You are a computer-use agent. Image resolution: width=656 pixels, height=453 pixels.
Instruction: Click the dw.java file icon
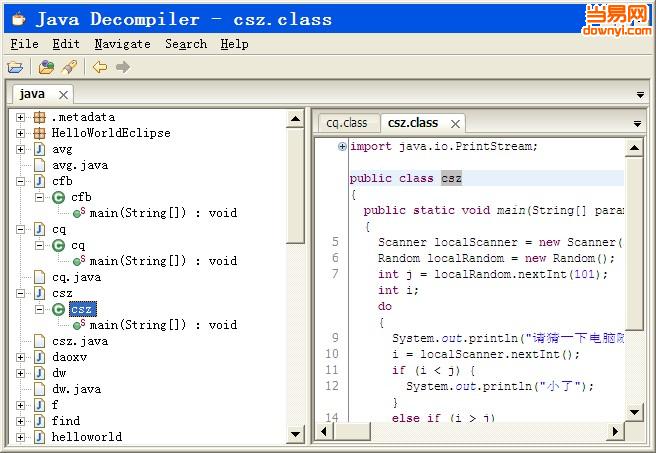point(39,389)
